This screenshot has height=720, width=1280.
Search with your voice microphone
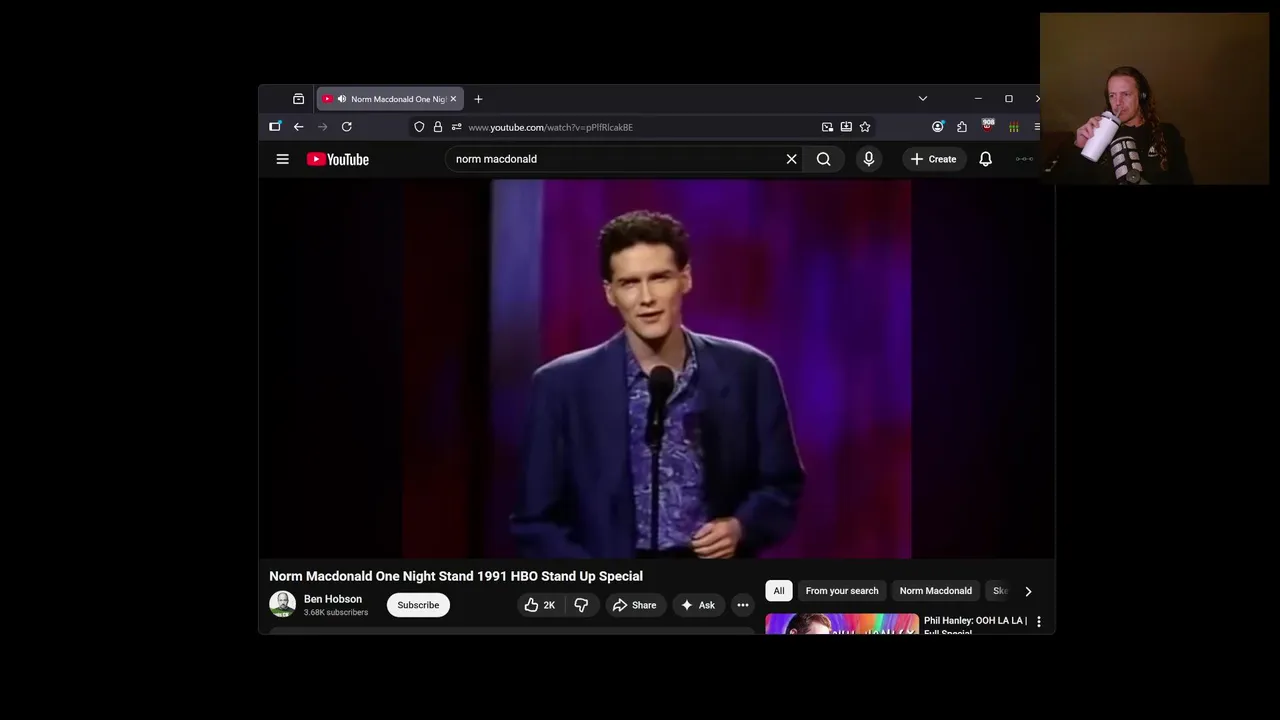(868, 159)
